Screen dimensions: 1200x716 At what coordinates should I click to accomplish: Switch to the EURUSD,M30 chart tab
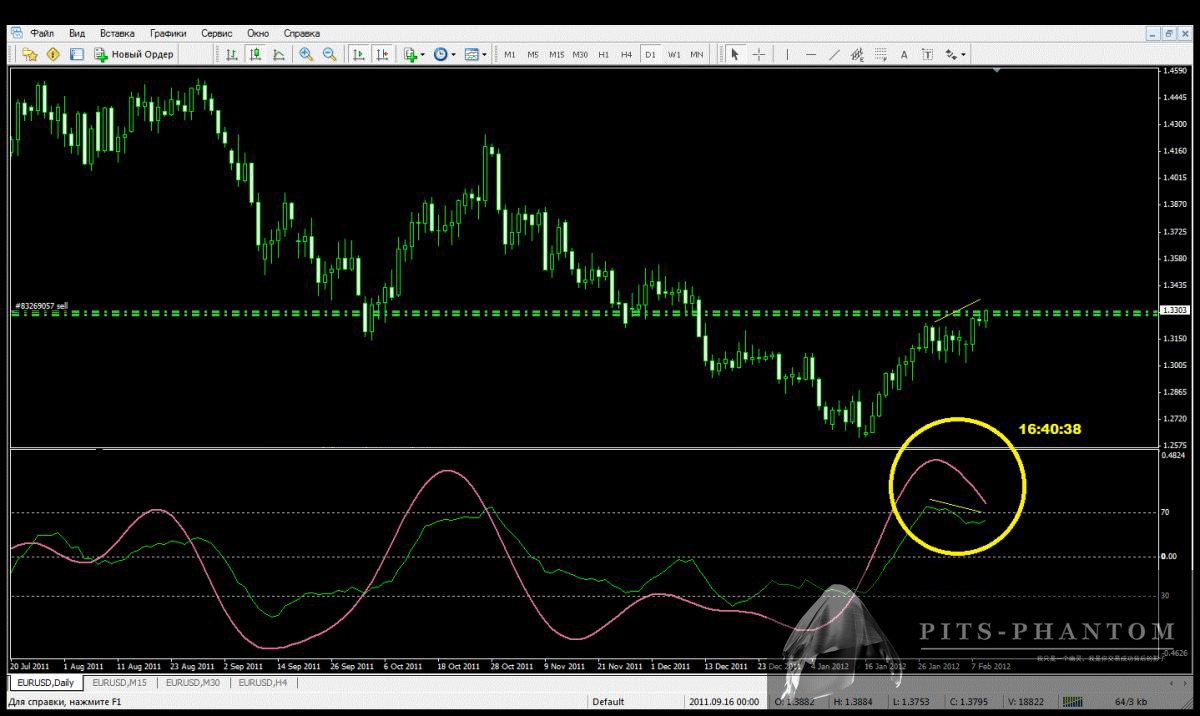194,683
